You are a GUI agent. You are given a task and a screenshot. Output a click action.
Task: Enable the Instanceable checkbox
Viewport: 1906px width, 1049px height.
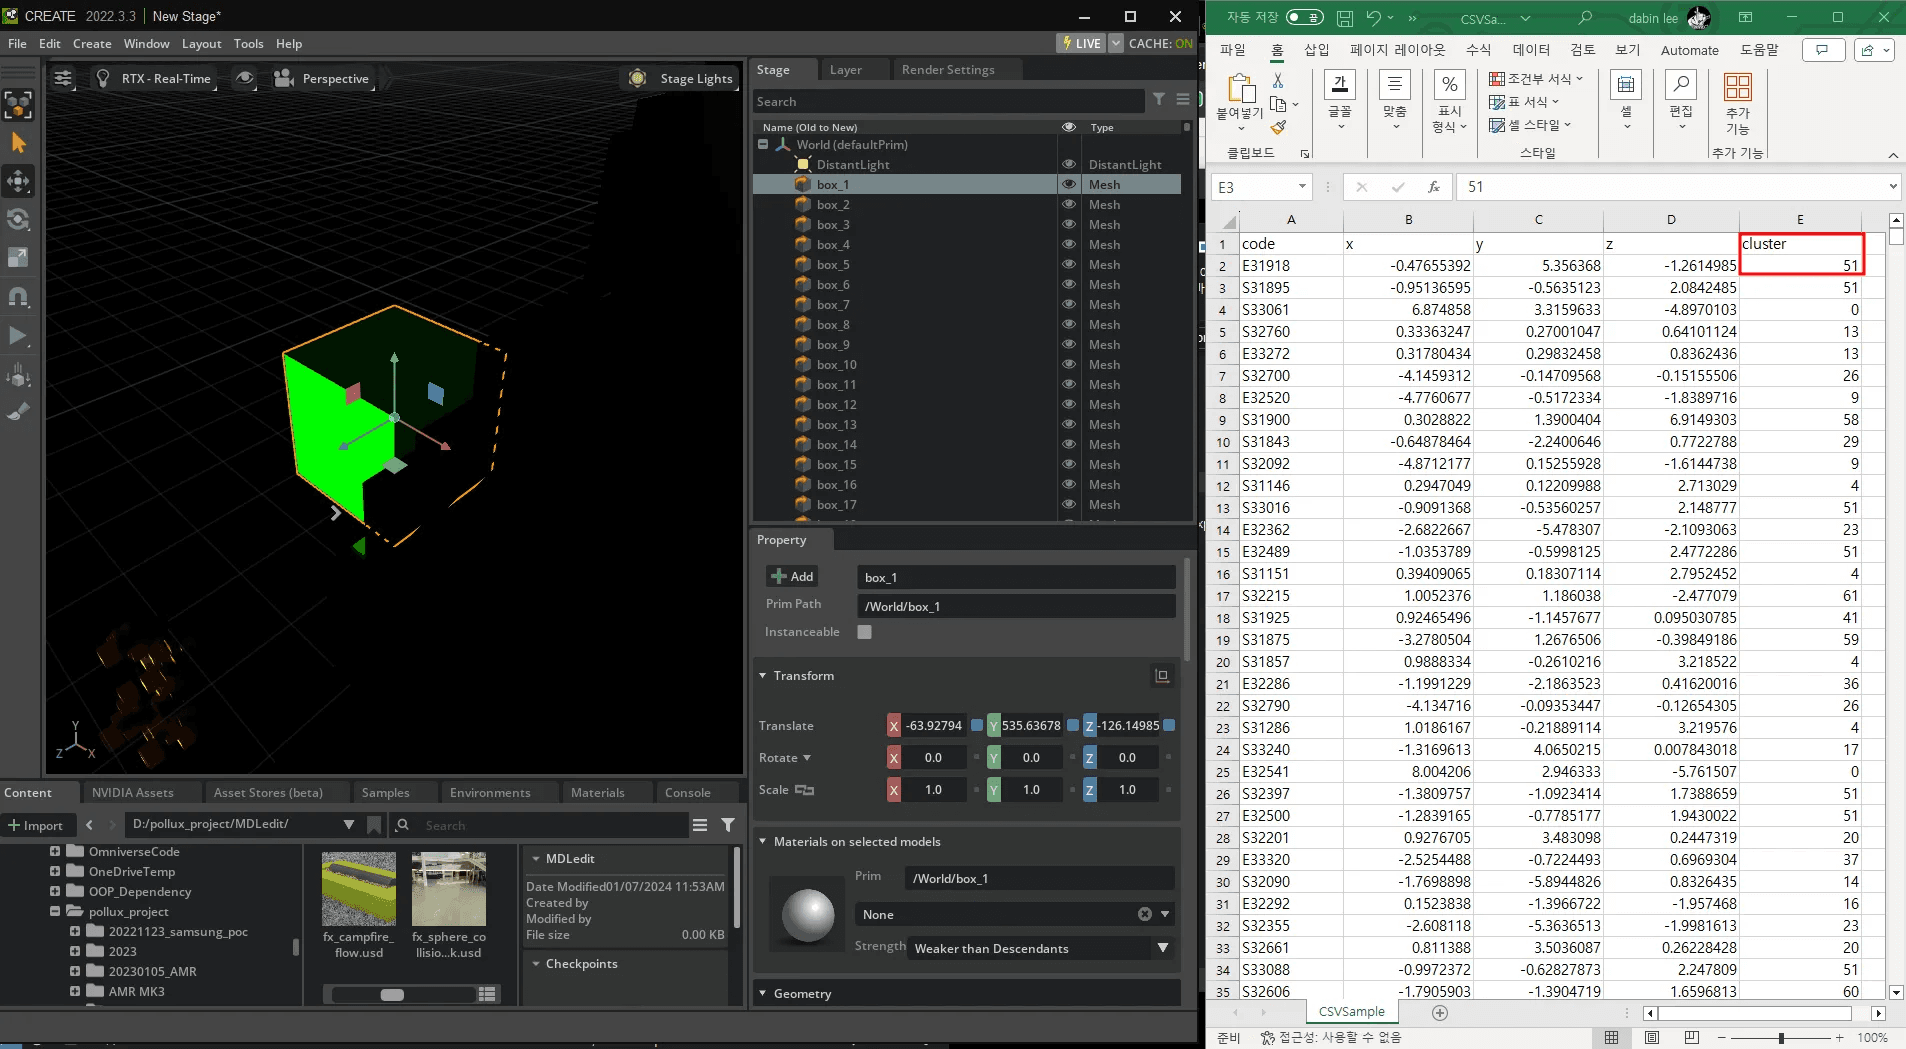pyautogui.click(x=864, y=632)
